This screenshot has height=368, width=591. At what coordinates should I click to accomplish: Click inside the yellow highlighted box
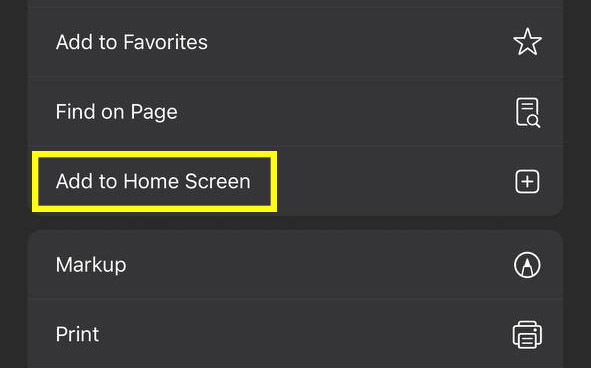pos(155,181)
